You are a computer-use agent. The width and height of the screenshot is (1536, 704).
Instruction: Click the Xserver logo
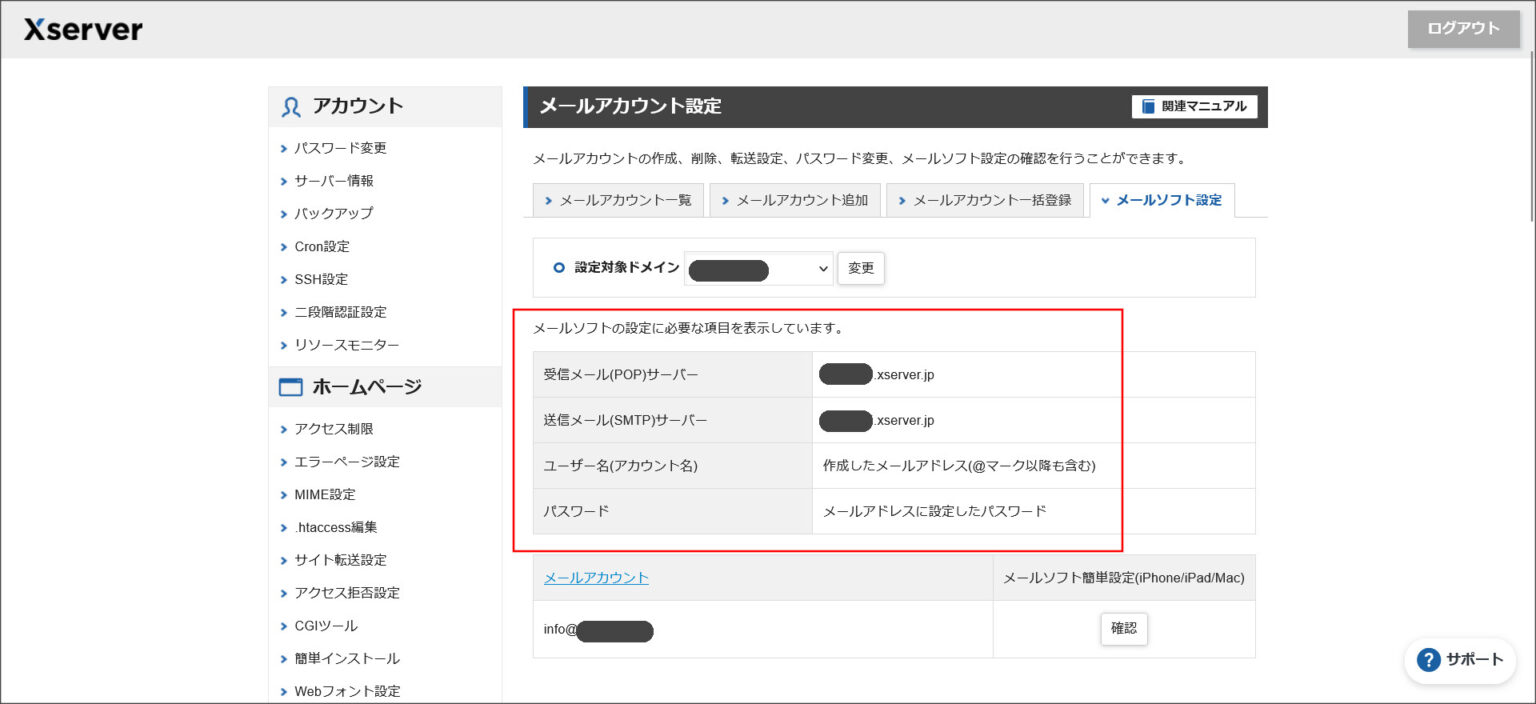pyautogui.click(x=83, y=30)
